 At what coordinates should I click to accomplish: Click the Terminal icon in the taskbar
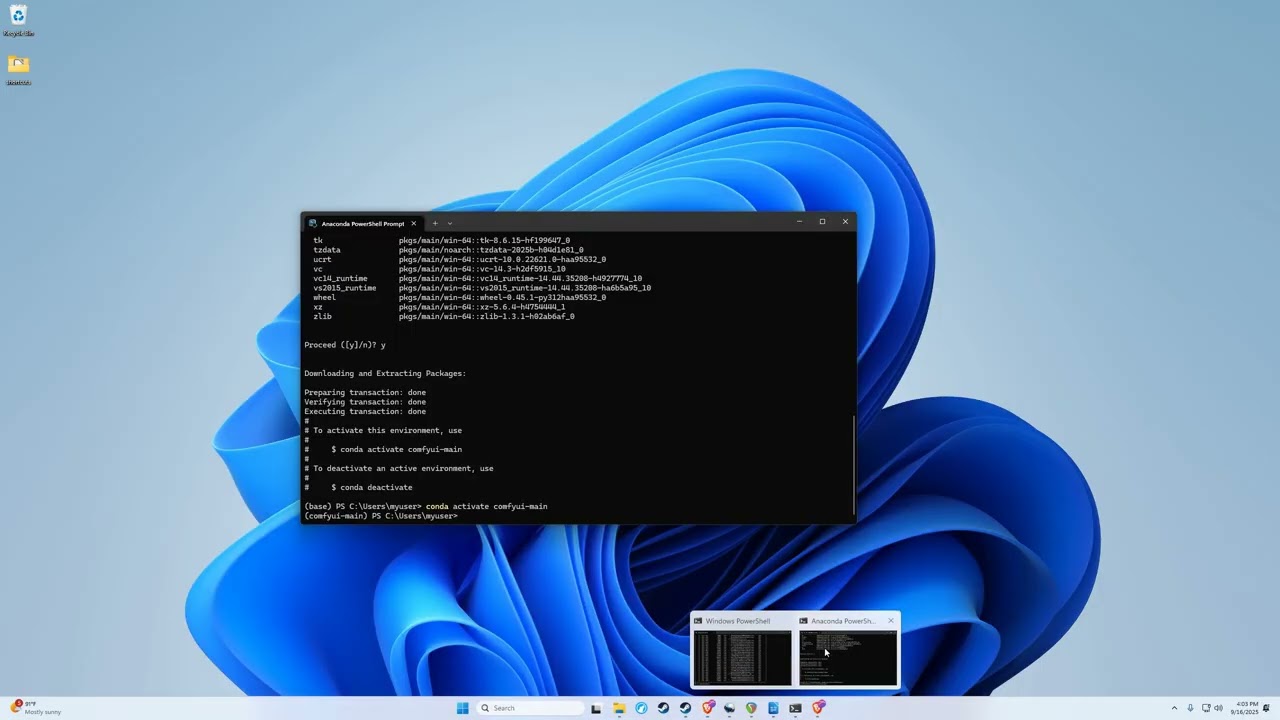pos(795,708)
